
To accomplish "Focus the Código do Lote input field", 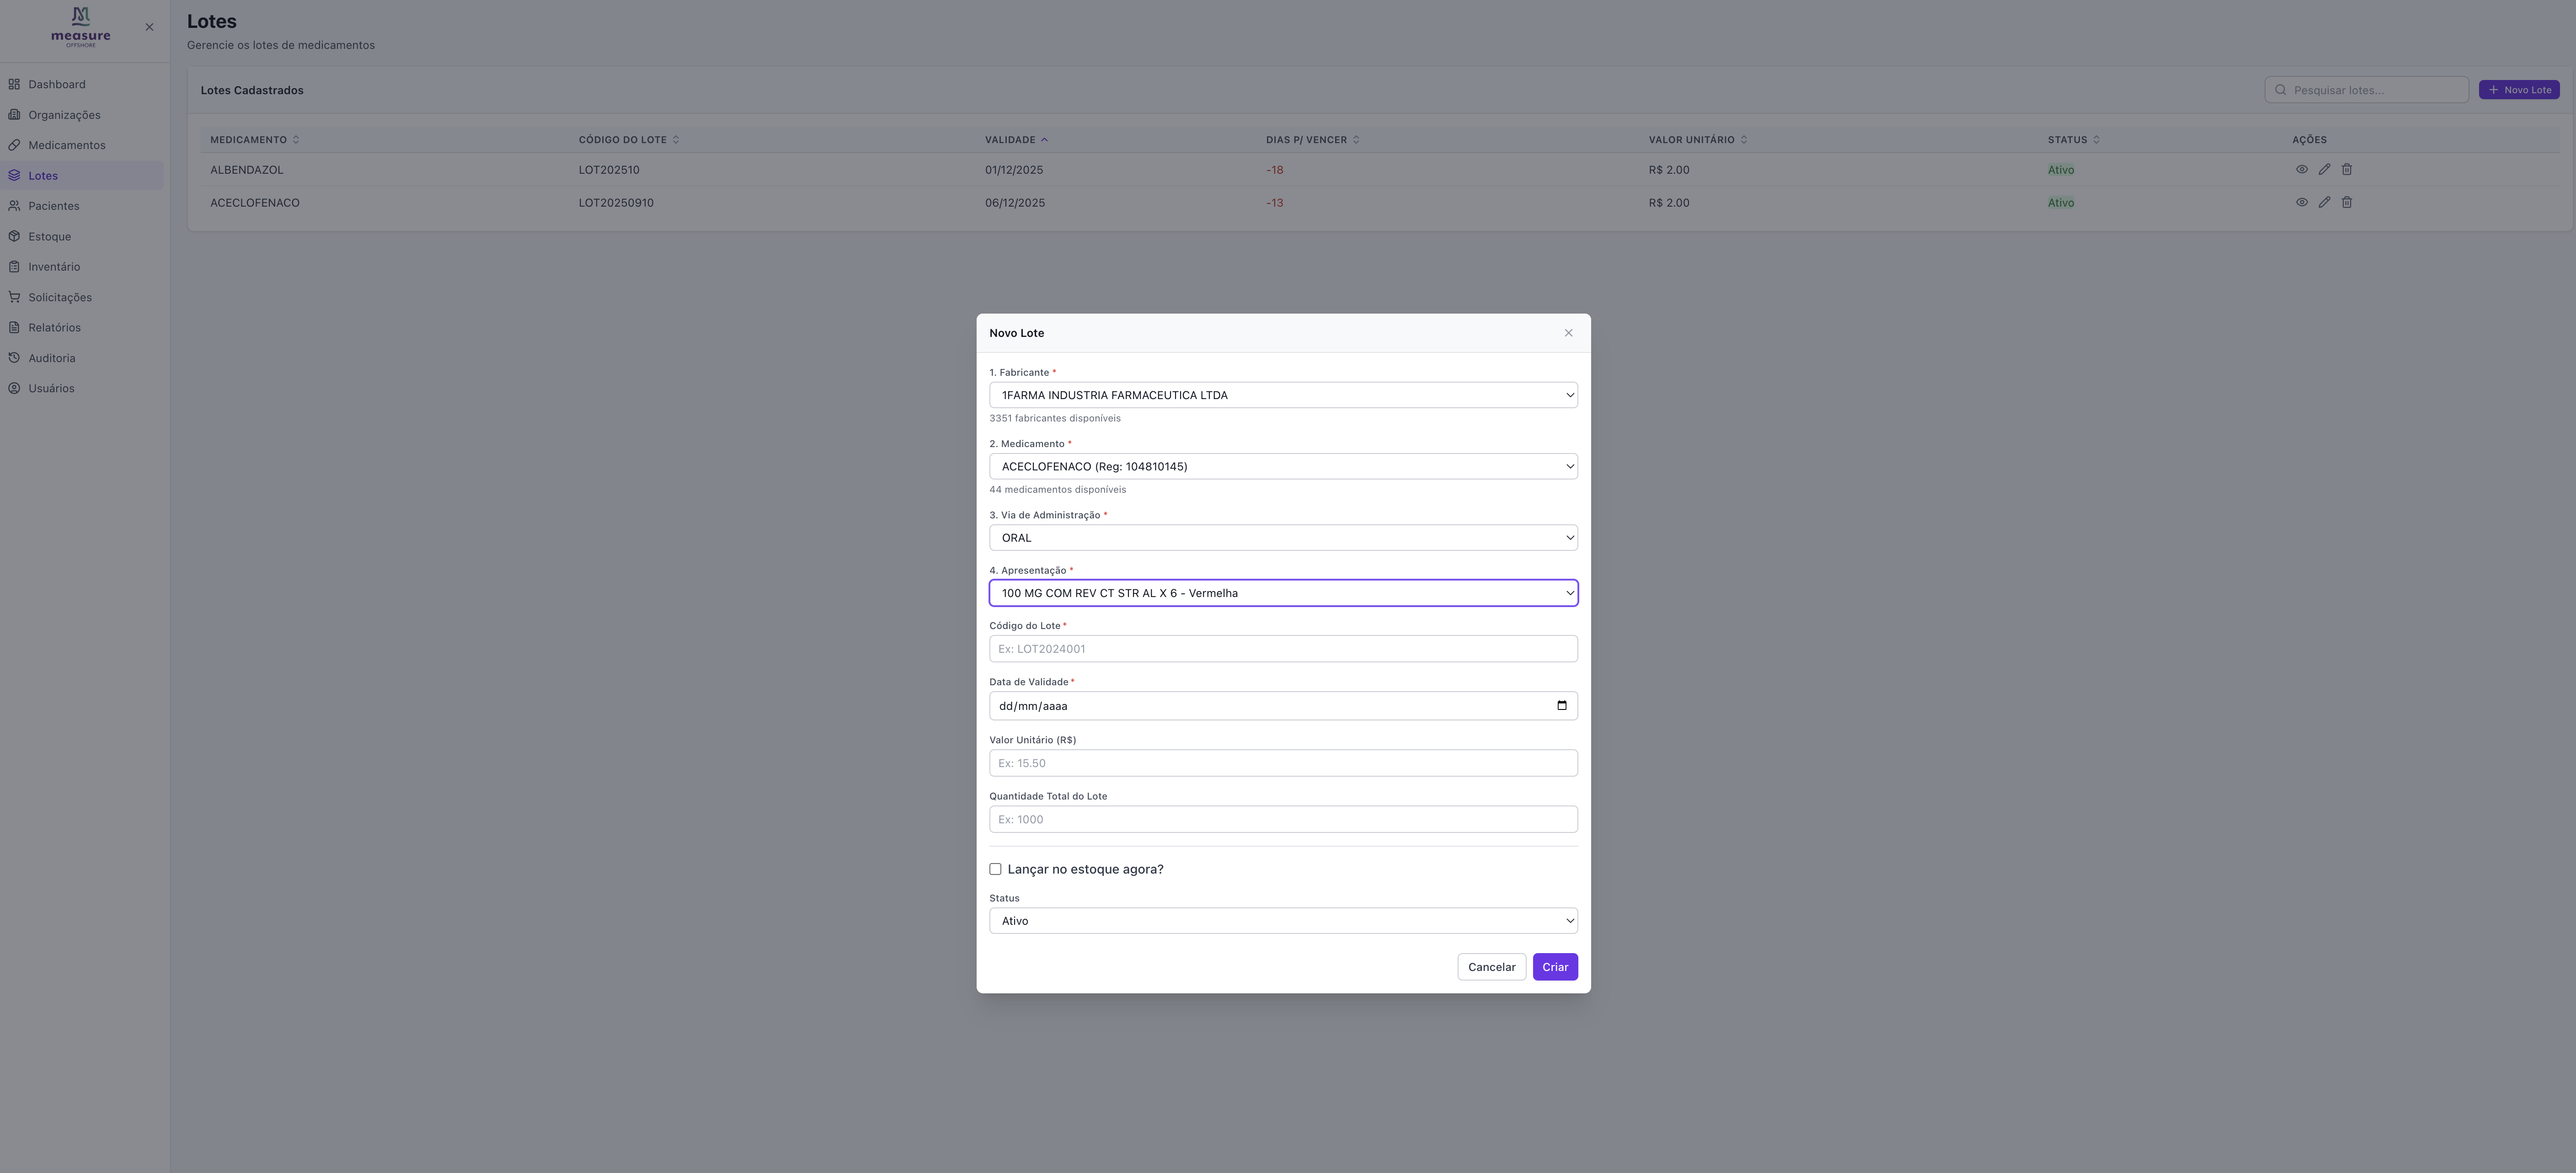I will (x=1283, y=649).
